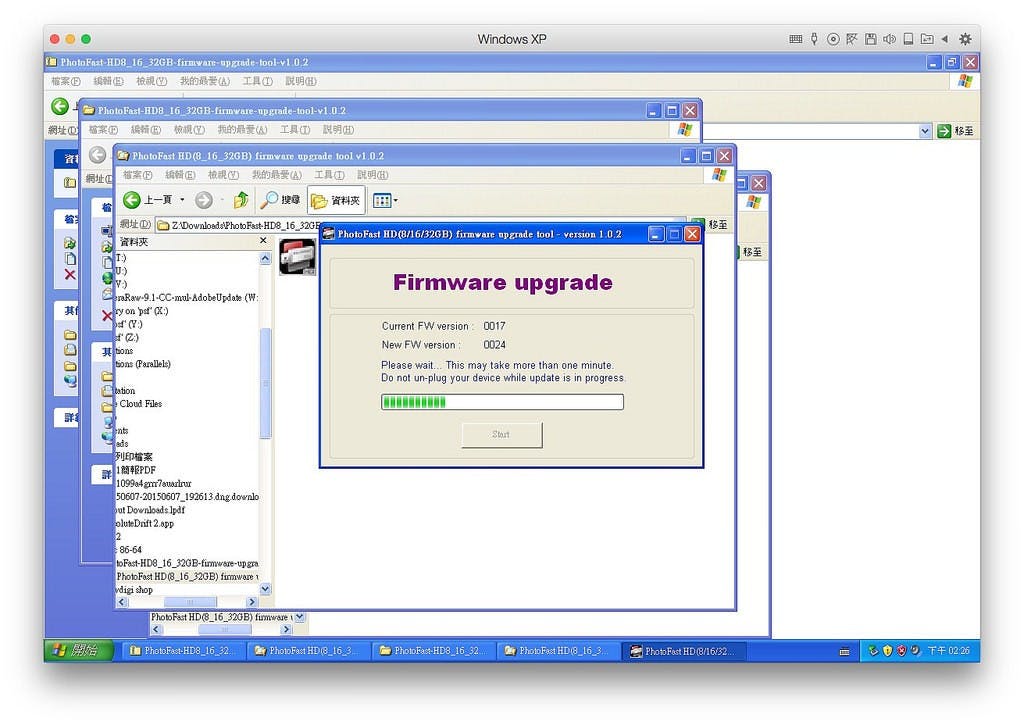This screenshot has width=1024, height=725.
Task: Click green Back arrow in rearmost Explorer window
Action: (x=60, y=106)
